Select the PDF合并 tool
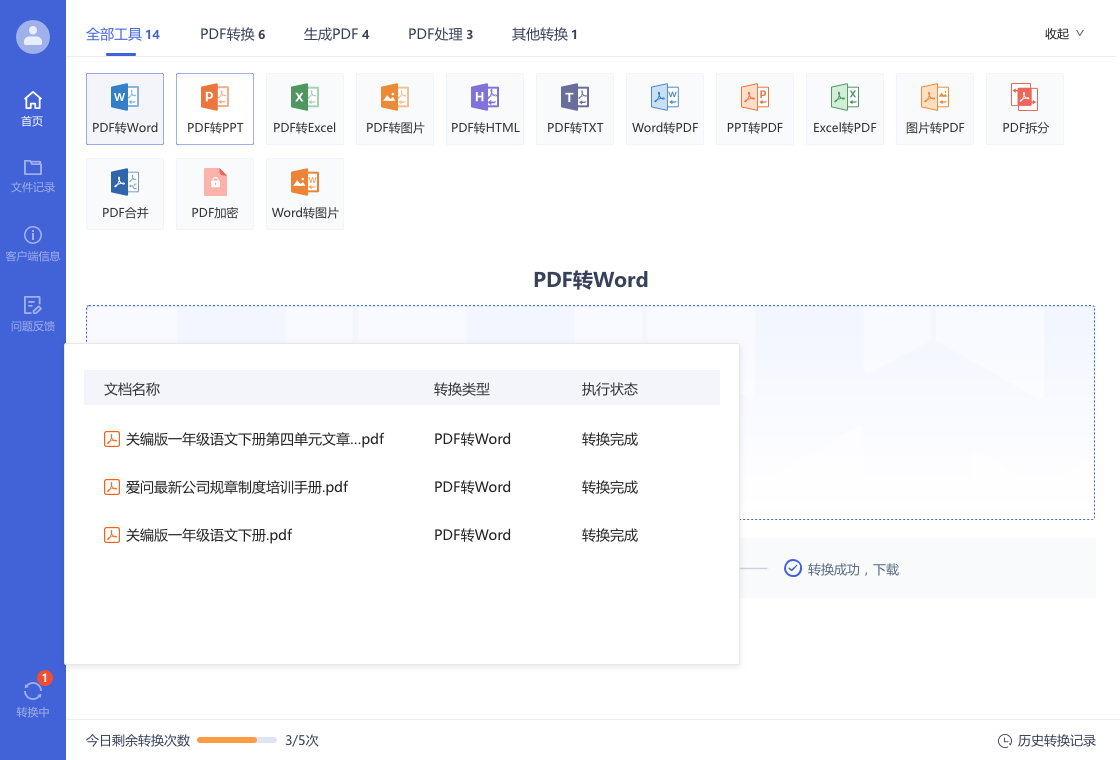The height and width of the screenshot is (760, 1120). tap(124, 193)
